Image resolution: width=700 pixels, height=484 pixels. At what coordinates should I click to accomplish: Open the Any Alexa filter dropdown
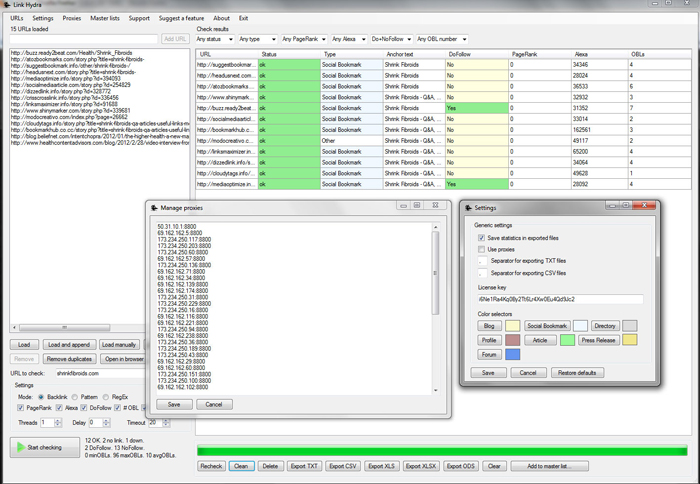[x=349, y=39]
